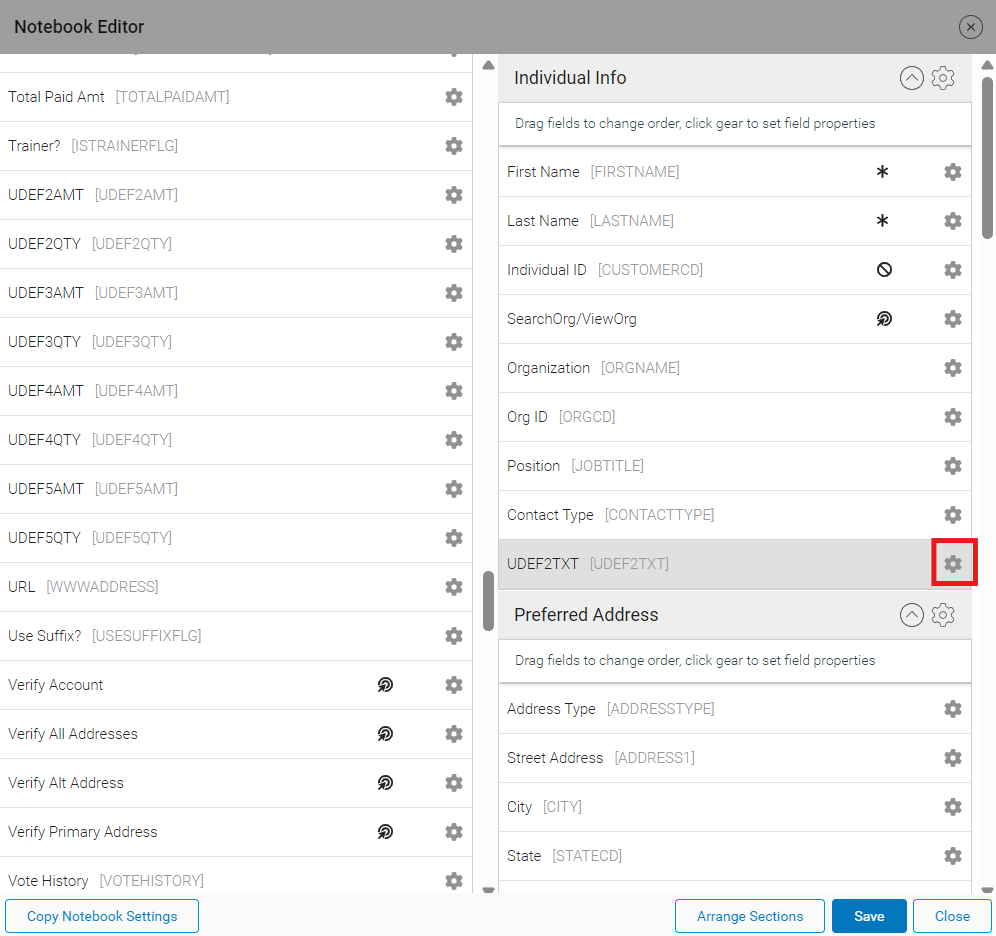Viewport: 996px width, 936px height.
Task: Click the left panel scrollbar thumb
Action: [488, 600]
